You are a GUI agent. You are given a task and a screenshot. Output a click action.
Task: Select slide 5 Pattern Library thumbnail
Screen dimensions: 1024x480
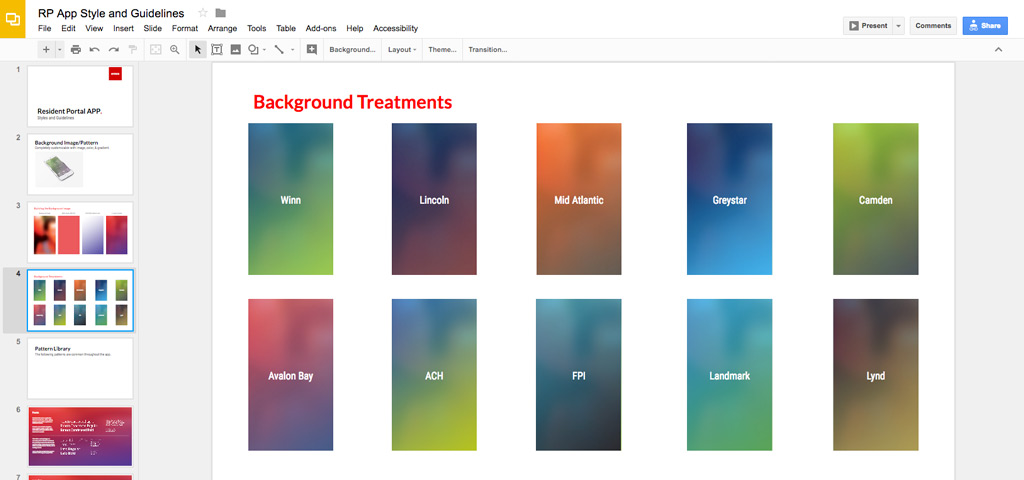tap(80, 368)
